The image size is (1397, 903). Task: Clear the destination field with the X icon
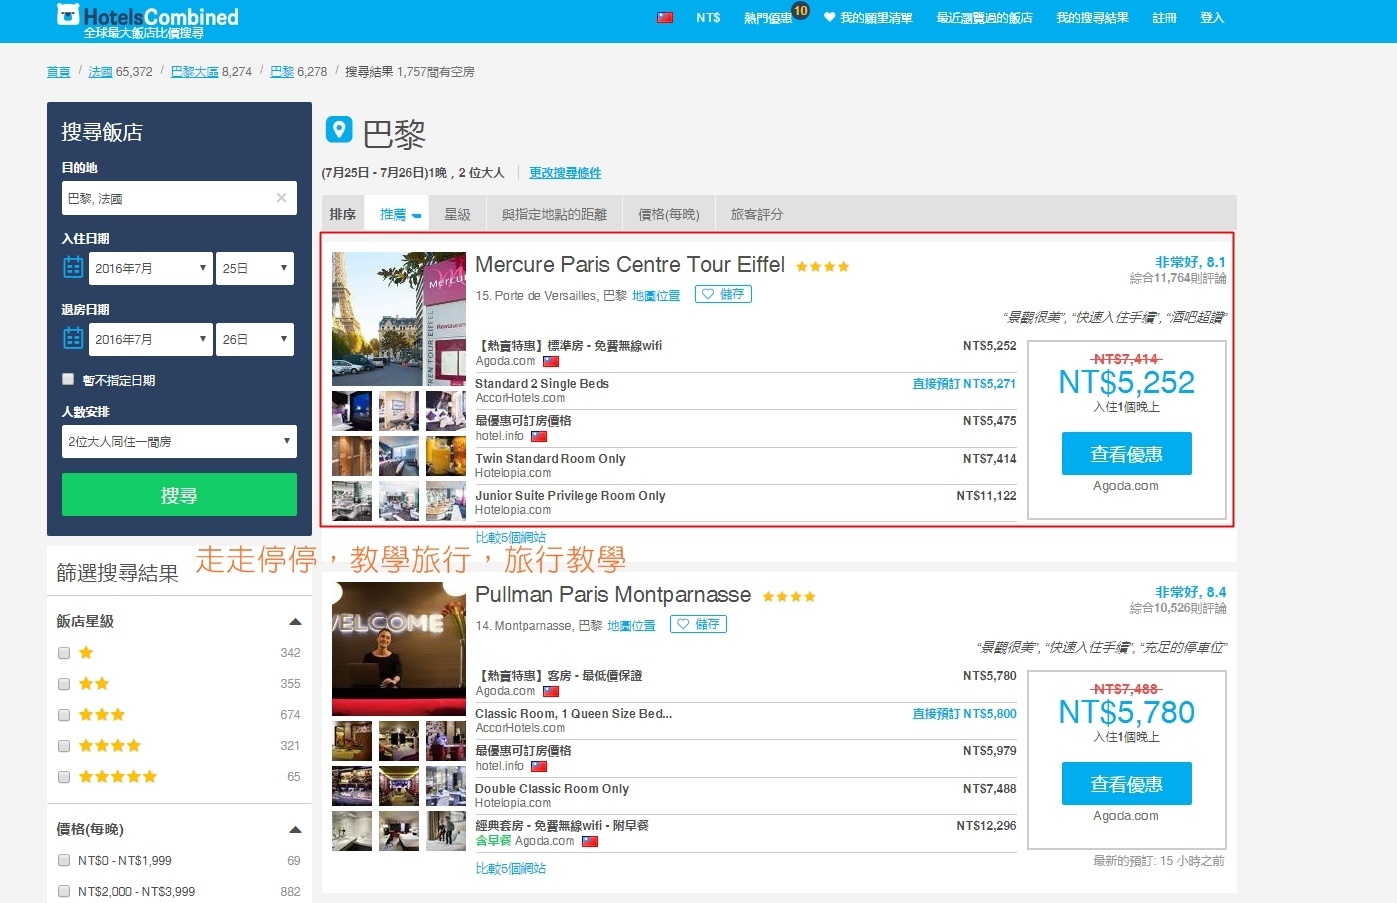[x=281, y=198]
